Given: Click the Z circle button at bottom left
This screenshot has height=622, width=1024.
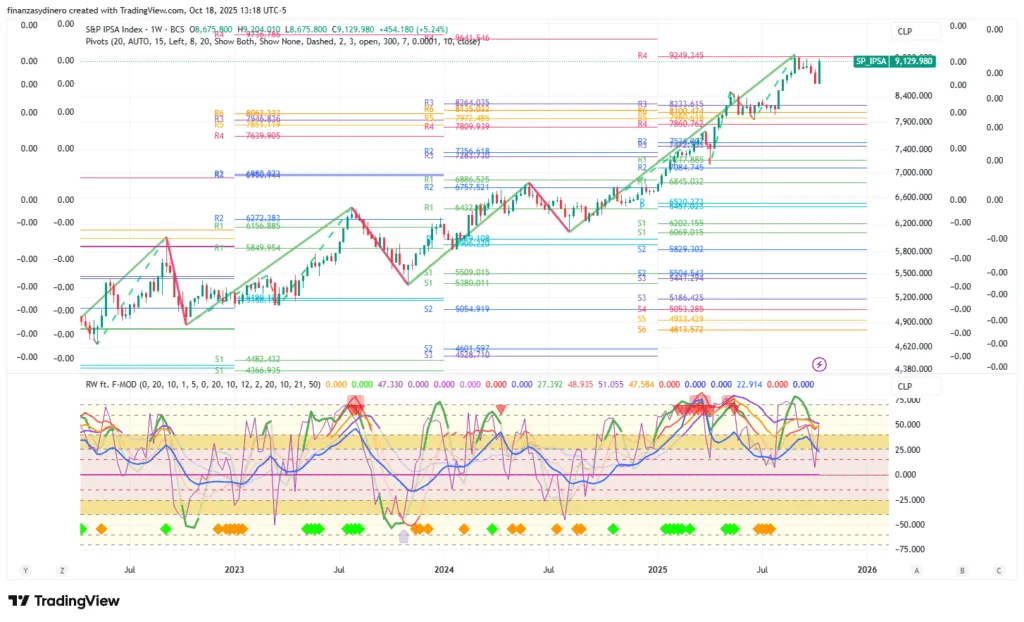Looking at the screenshot, I should [62, 570].
